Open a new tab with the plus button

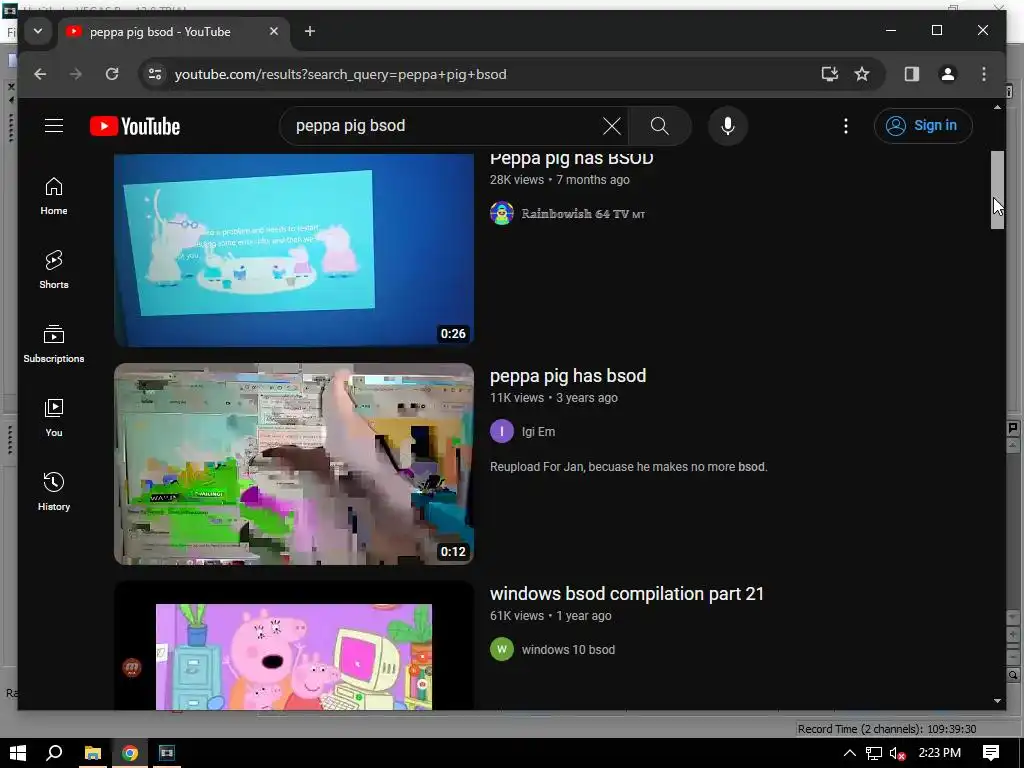coord(310,31)
